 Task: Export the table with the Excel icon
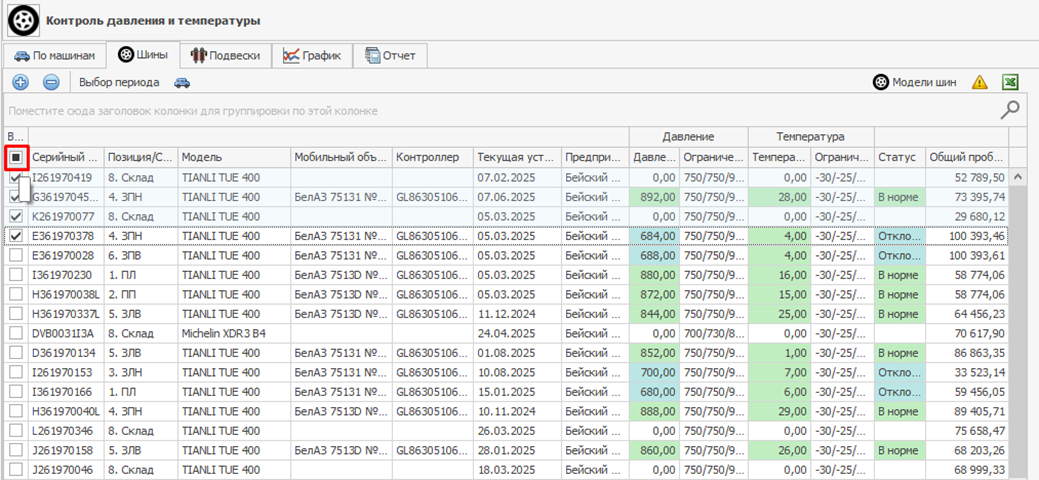(1011, 82)
